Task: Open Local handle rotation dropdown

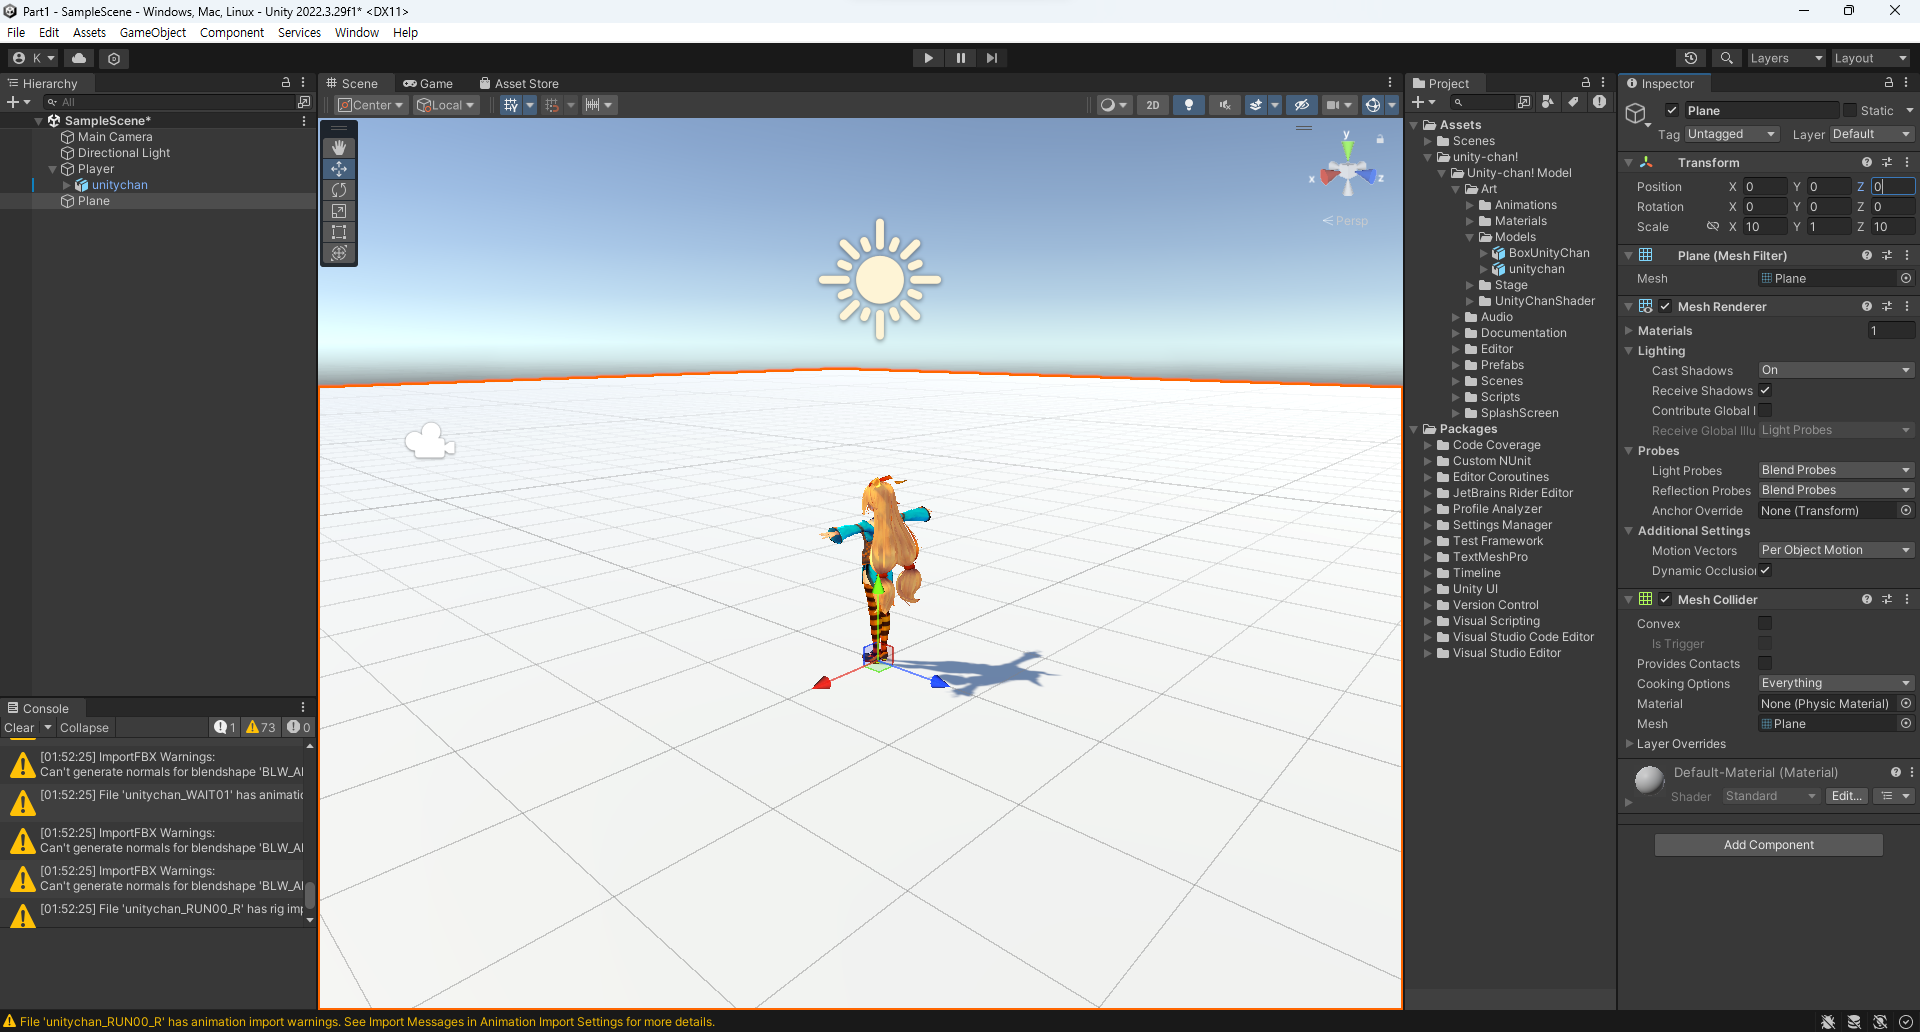Action: tap(447, 105)
